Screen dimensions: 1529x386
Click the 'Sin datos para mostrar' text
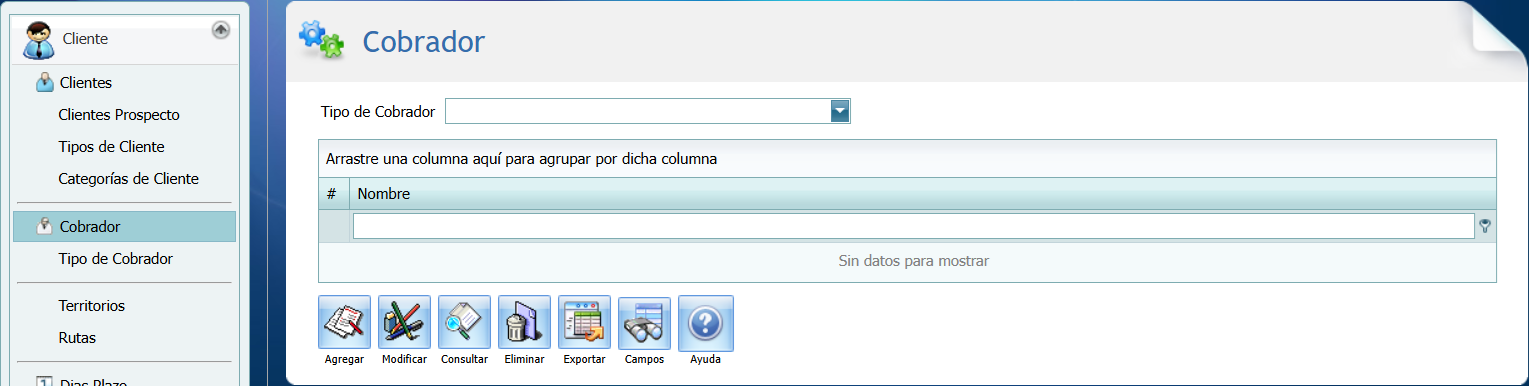coord(913,261)
